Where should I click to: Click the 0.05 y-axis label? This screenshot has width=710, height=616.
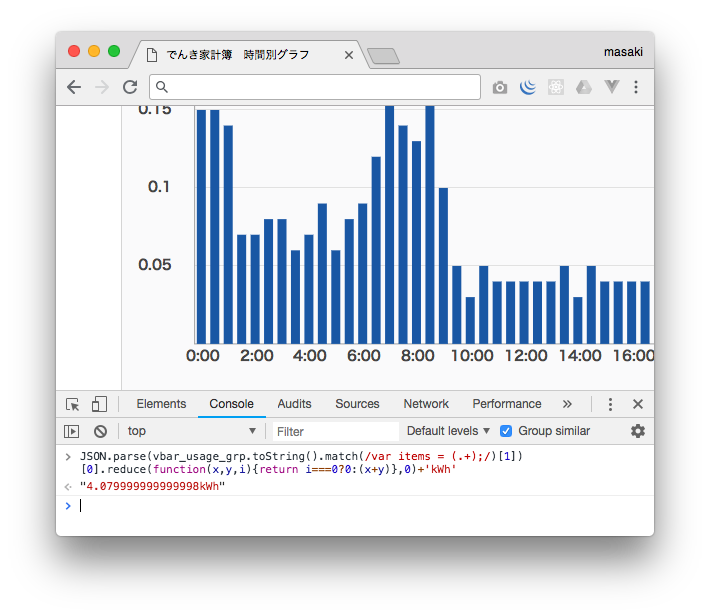tap(155, 265)
